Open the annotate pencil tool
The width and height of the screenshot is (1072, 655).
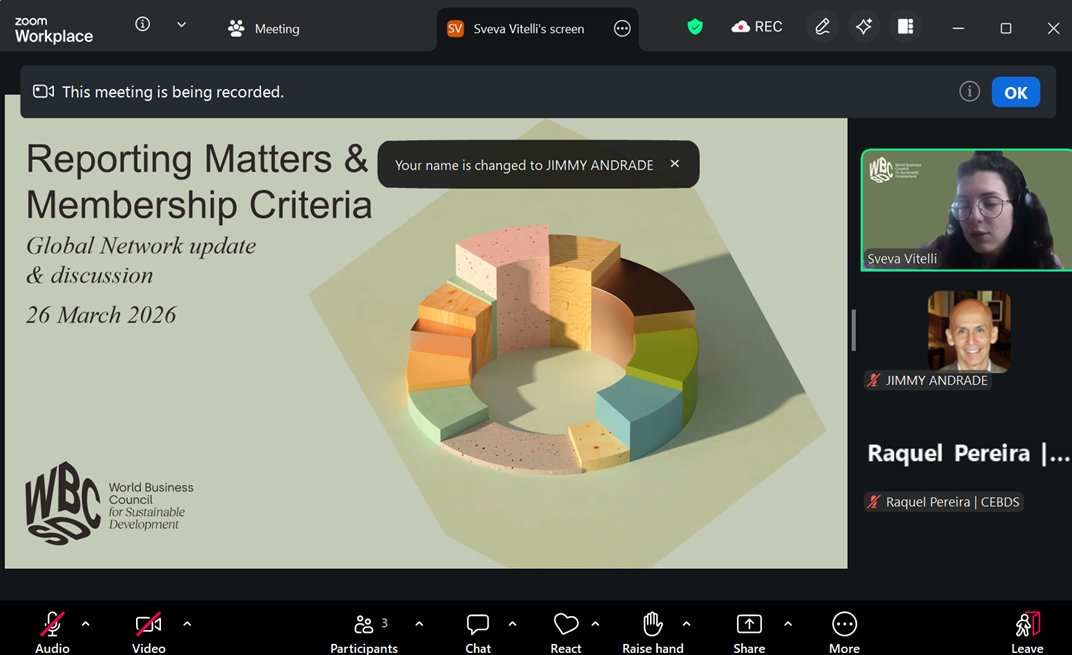tap(822, 27)
